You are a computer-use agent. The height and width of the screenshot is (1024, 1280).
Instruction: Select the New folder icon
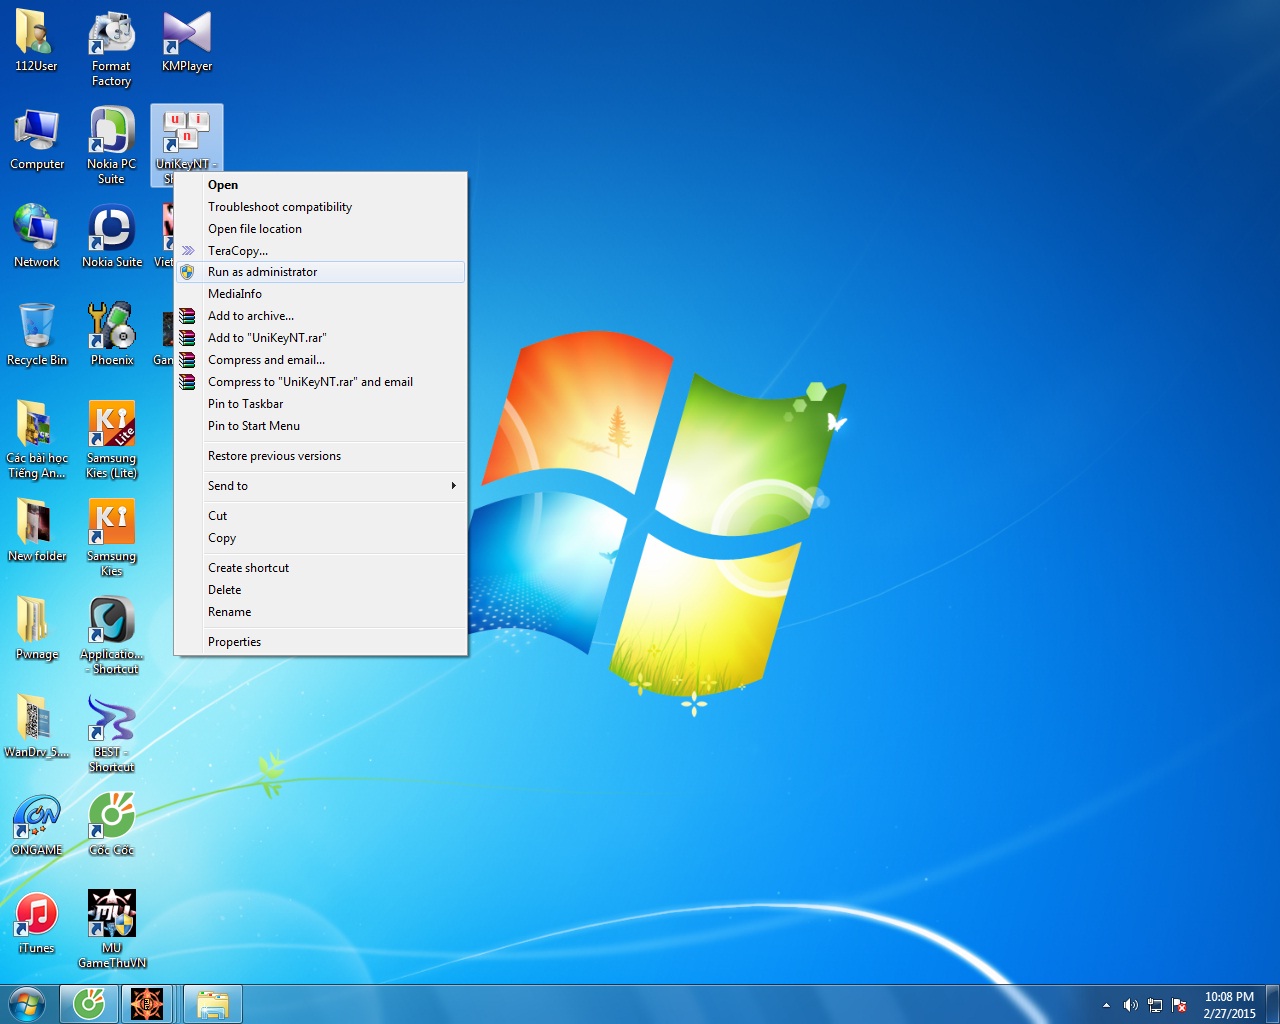coord(37,531)
